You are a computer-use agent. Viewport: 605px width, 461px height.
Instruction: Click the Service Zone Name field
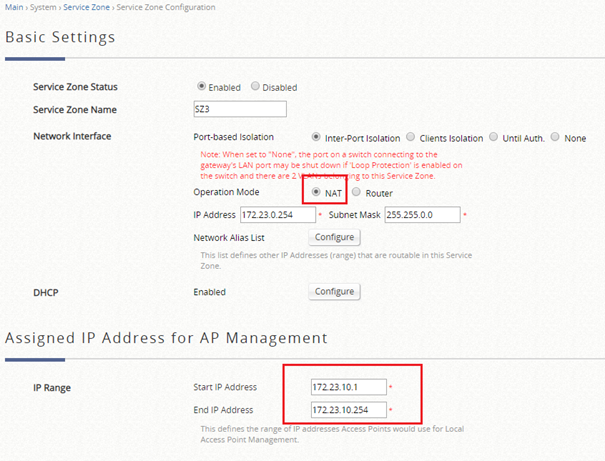[239, 109]
